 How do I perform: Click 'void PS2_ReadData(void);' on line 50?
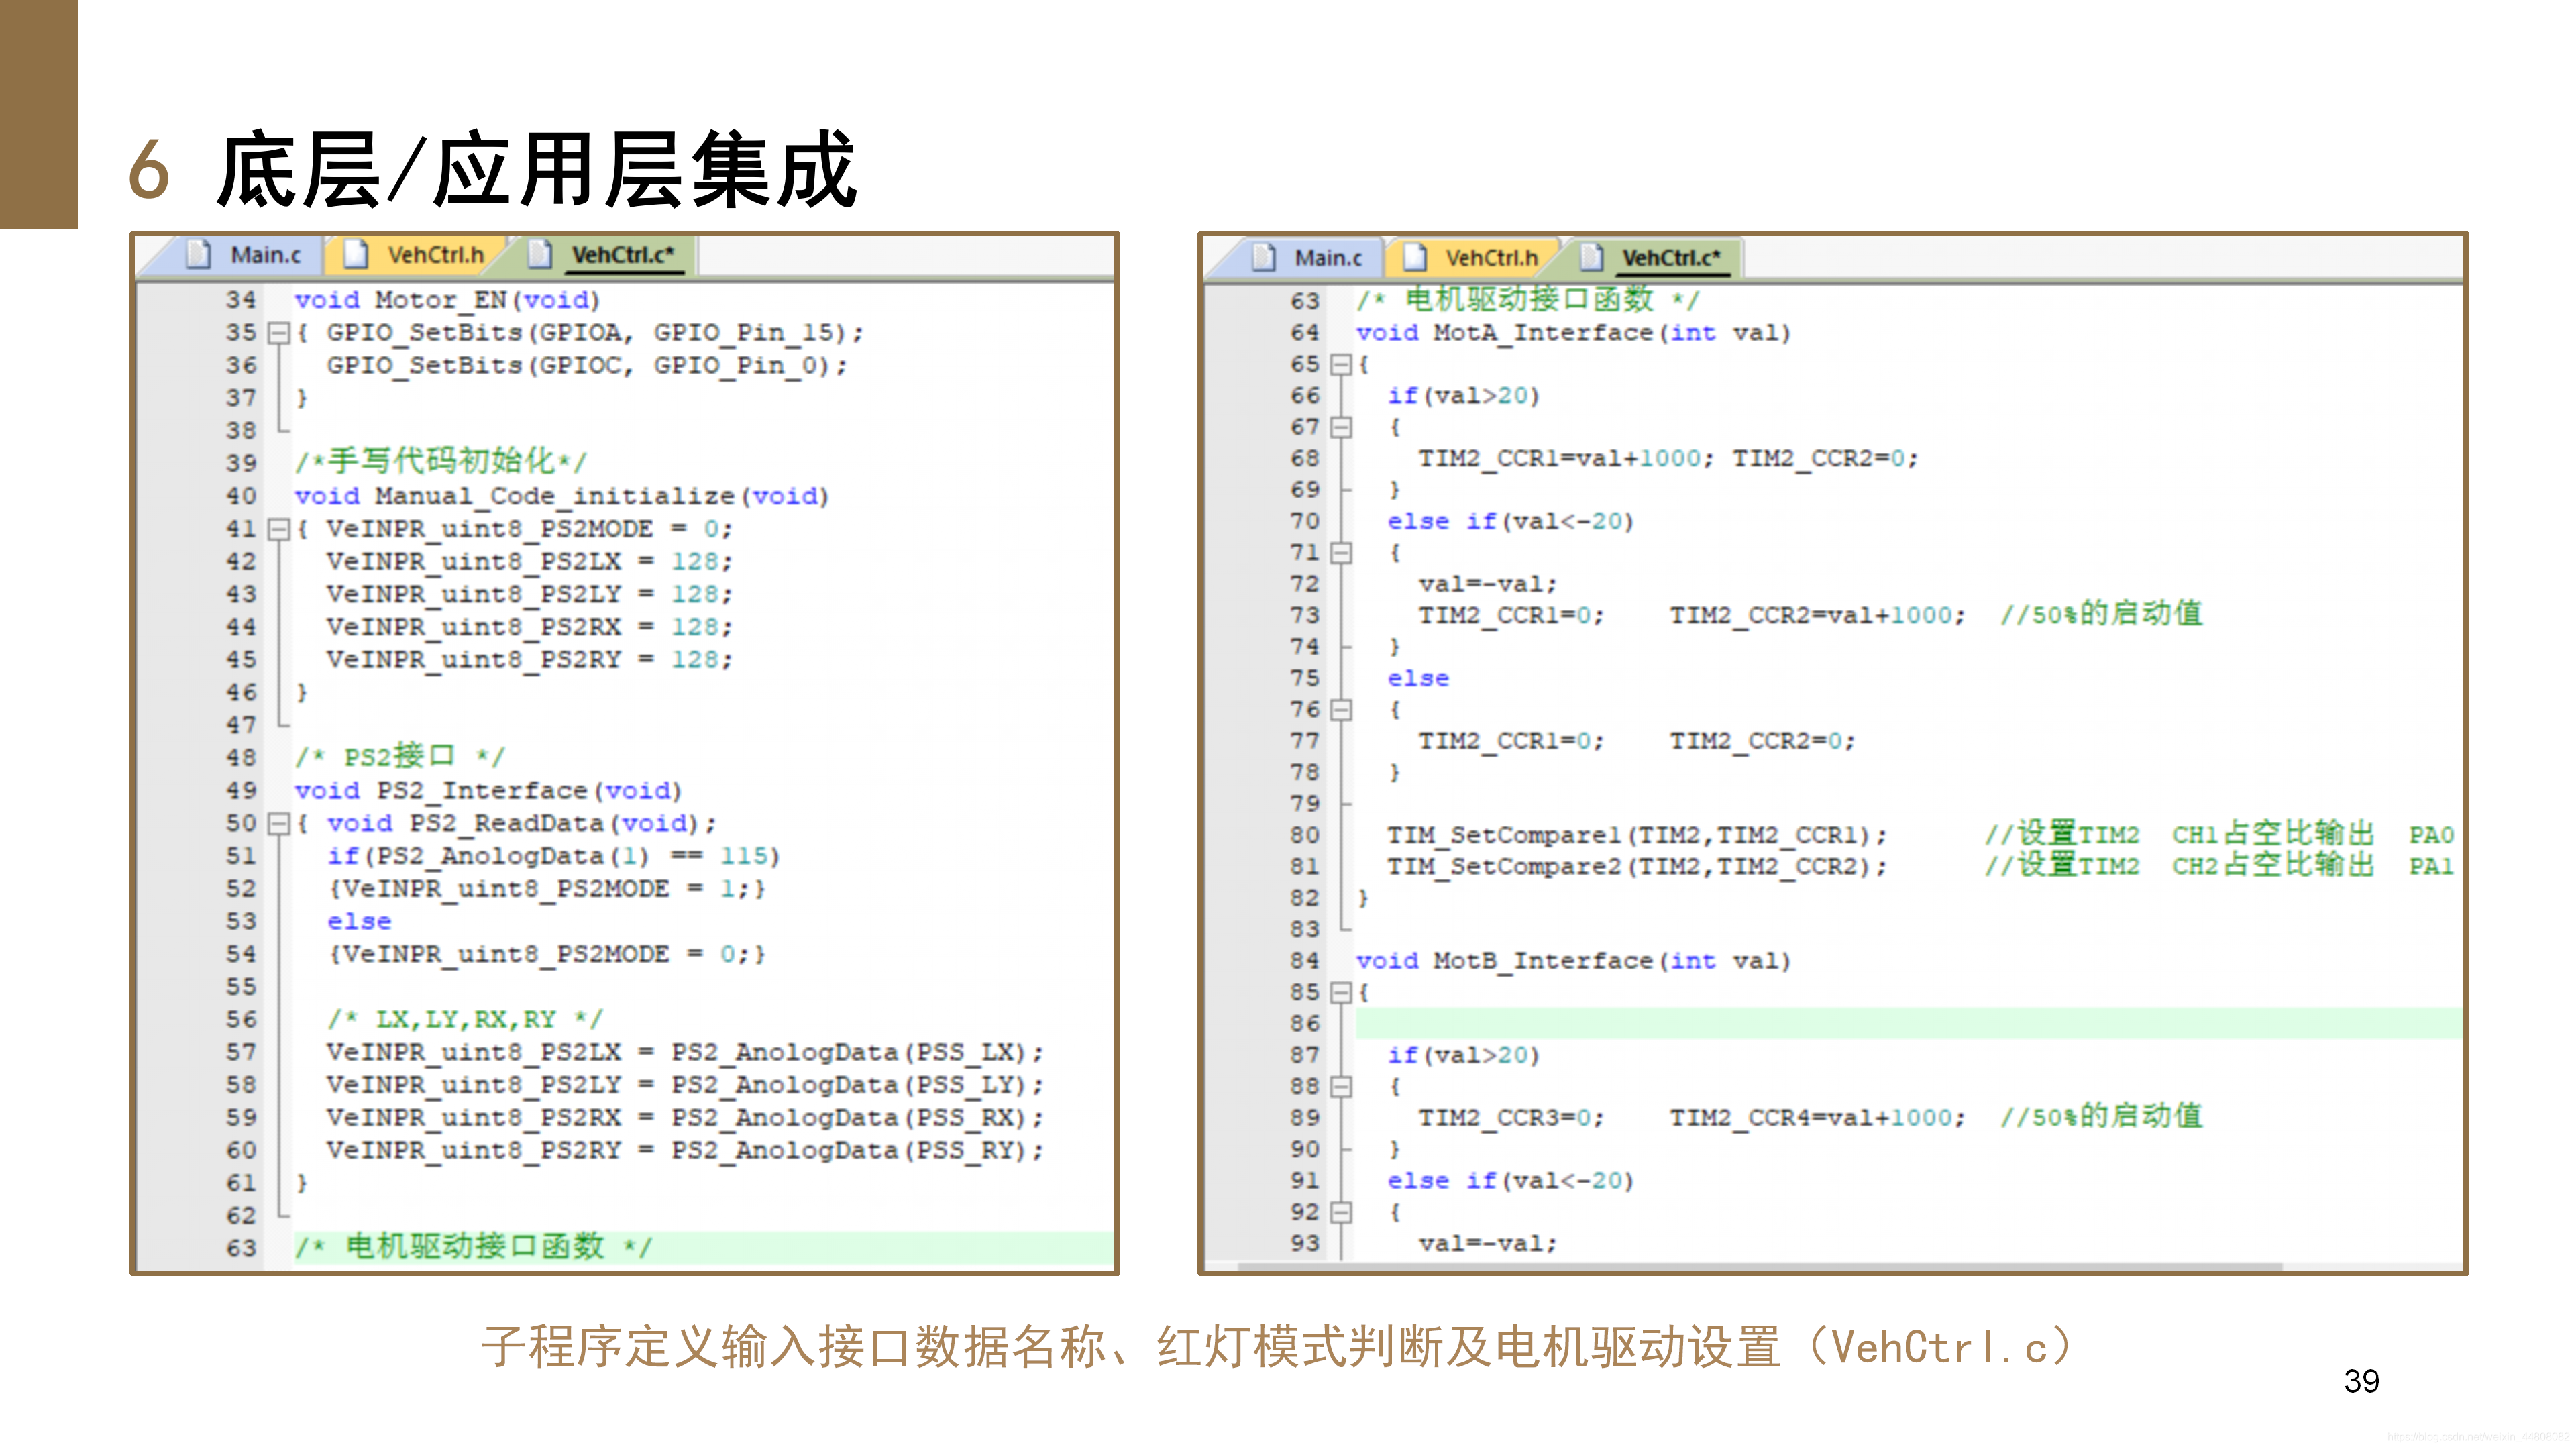coord(522,823)
